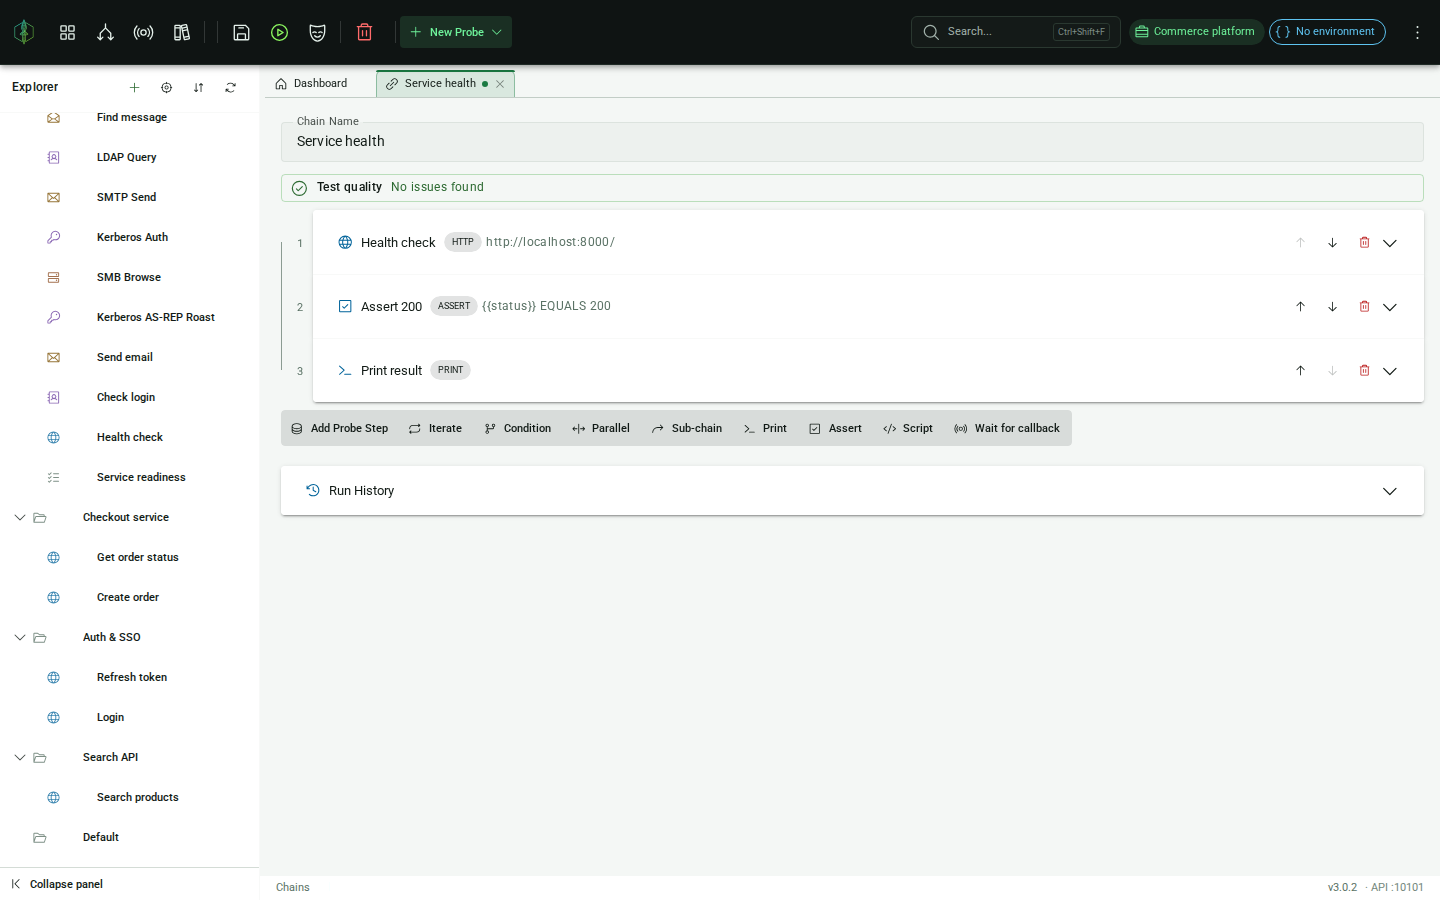Expand the Assert 200 step details
This screenshot has height=900, width=1440.
(1390, 307)
